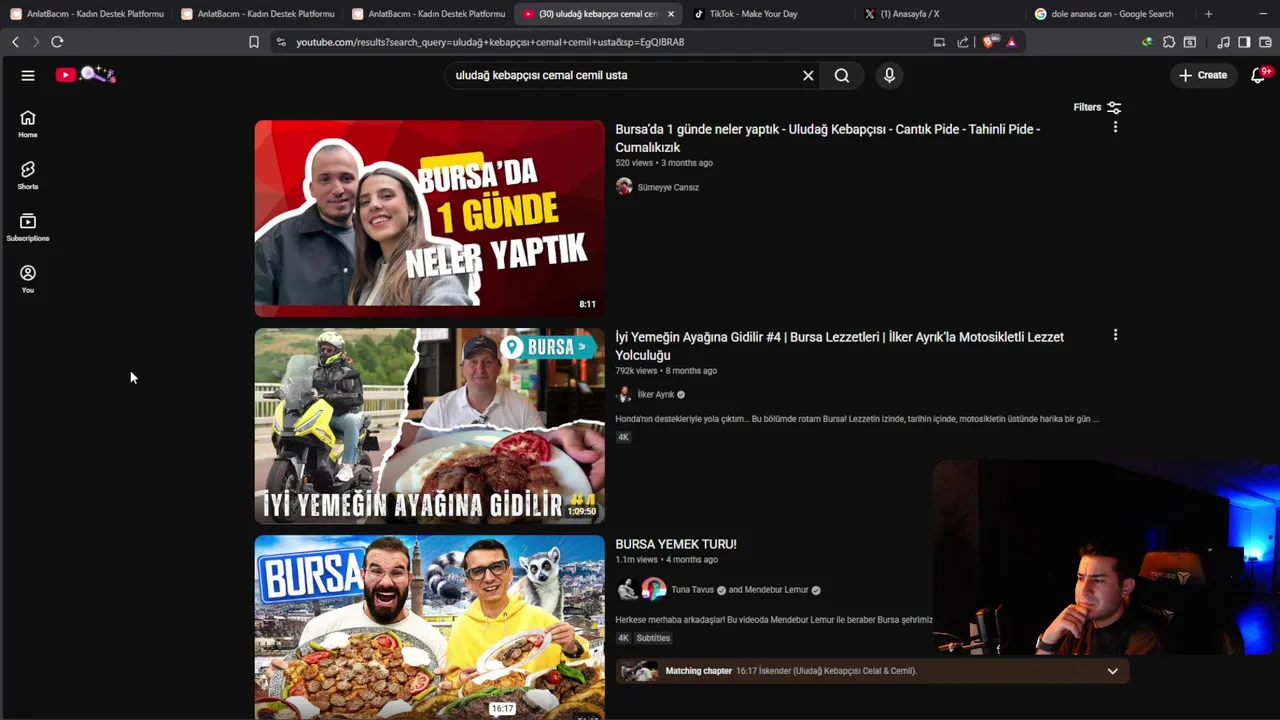Image resolution: width=1280 pixels, height=720 pixels.
Task: Click the Subtitles badge on Bursa Yemek Turu
Action: coord(653,638)
